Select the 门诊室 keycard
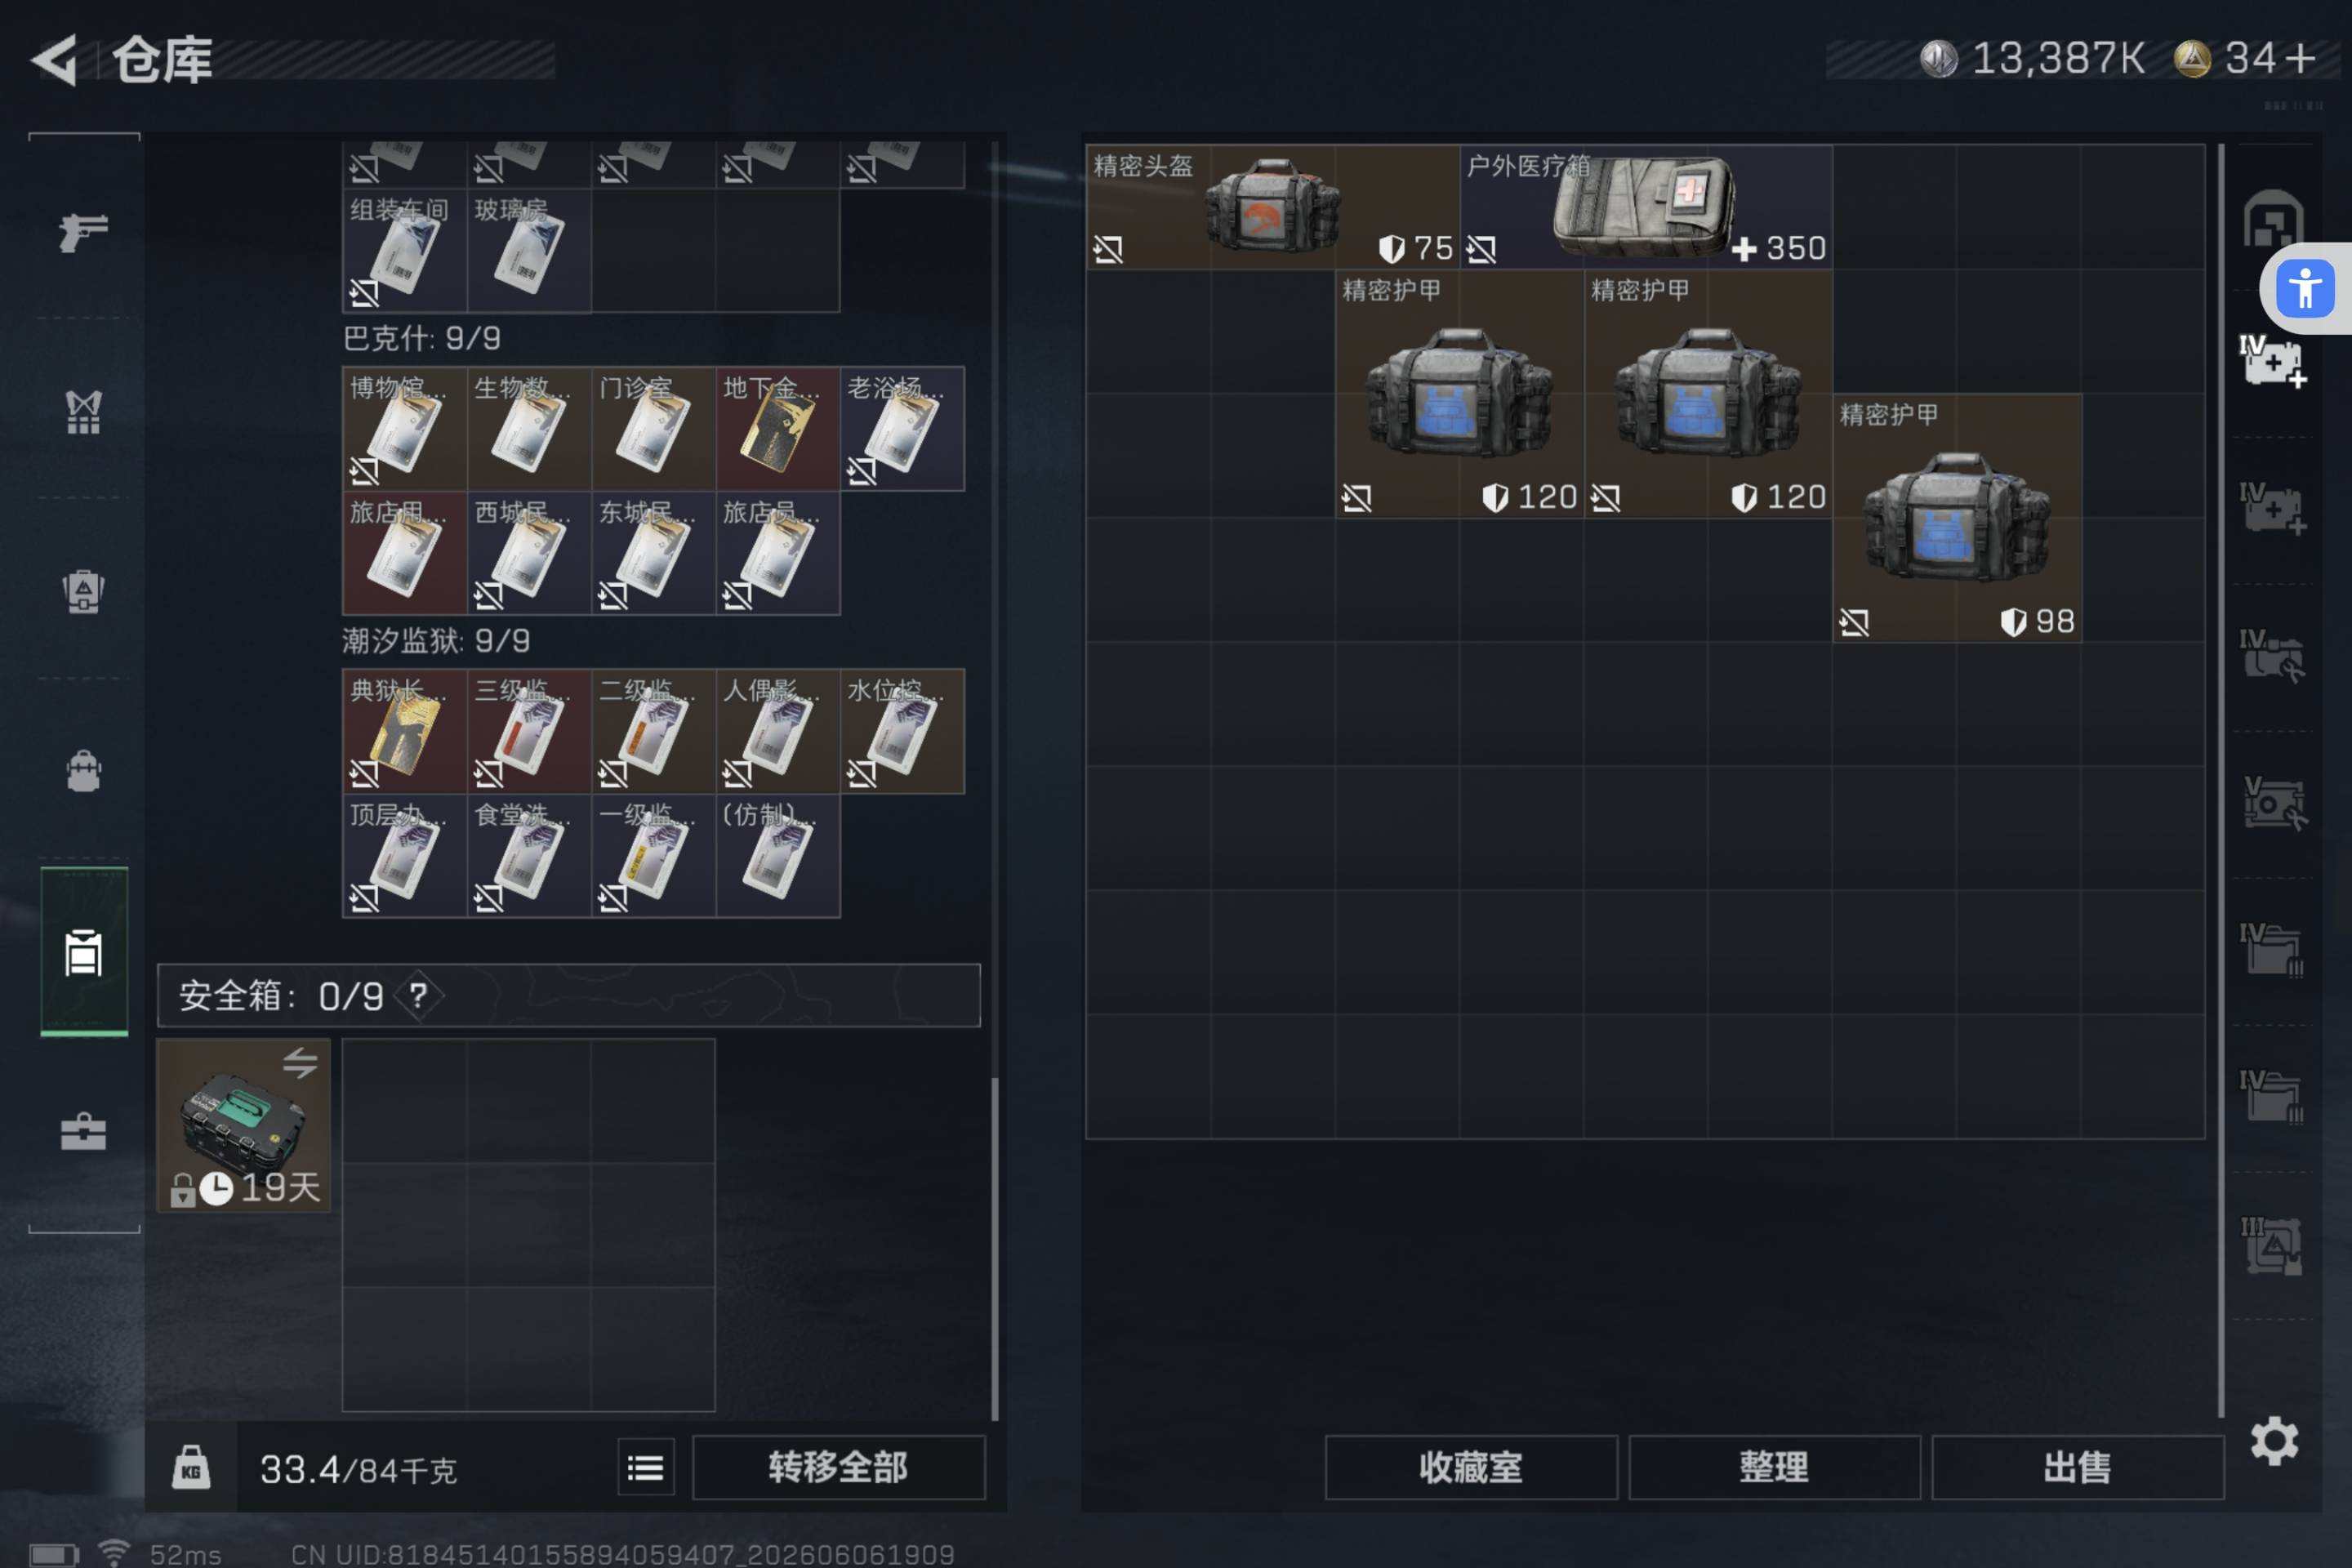 coord(653,429)
